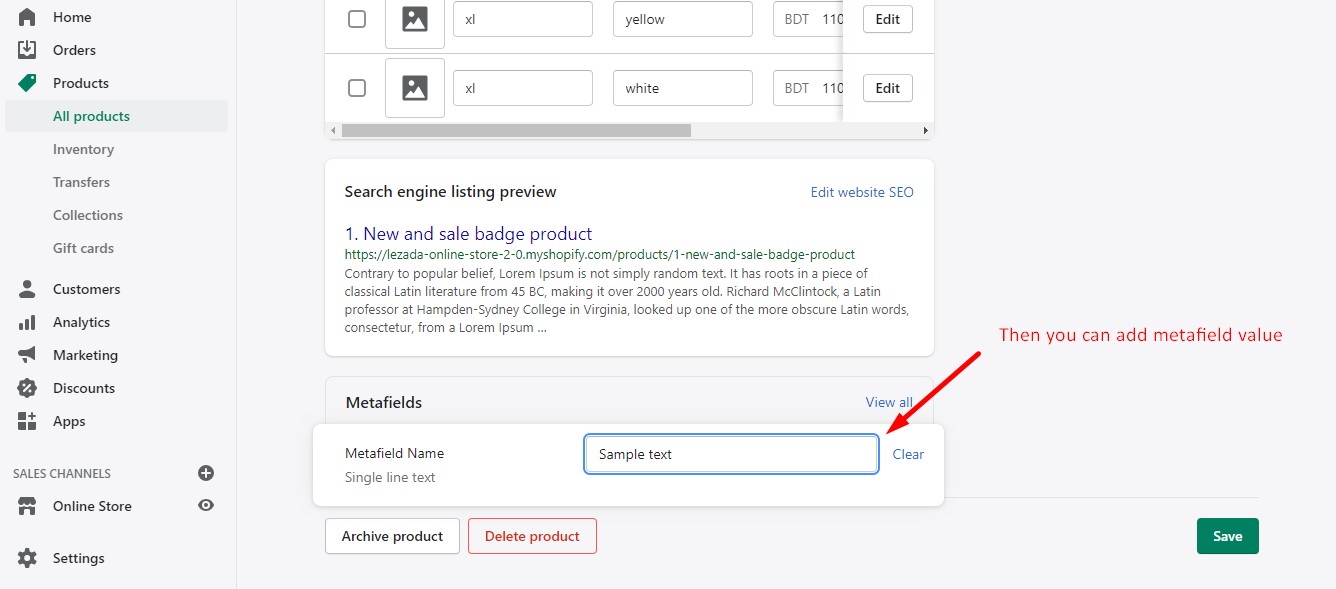Click the green Products tag icon
Image resolution: width=1336 pixels, height=589 pixels.
pyautogui.click(x=27, y=83)
